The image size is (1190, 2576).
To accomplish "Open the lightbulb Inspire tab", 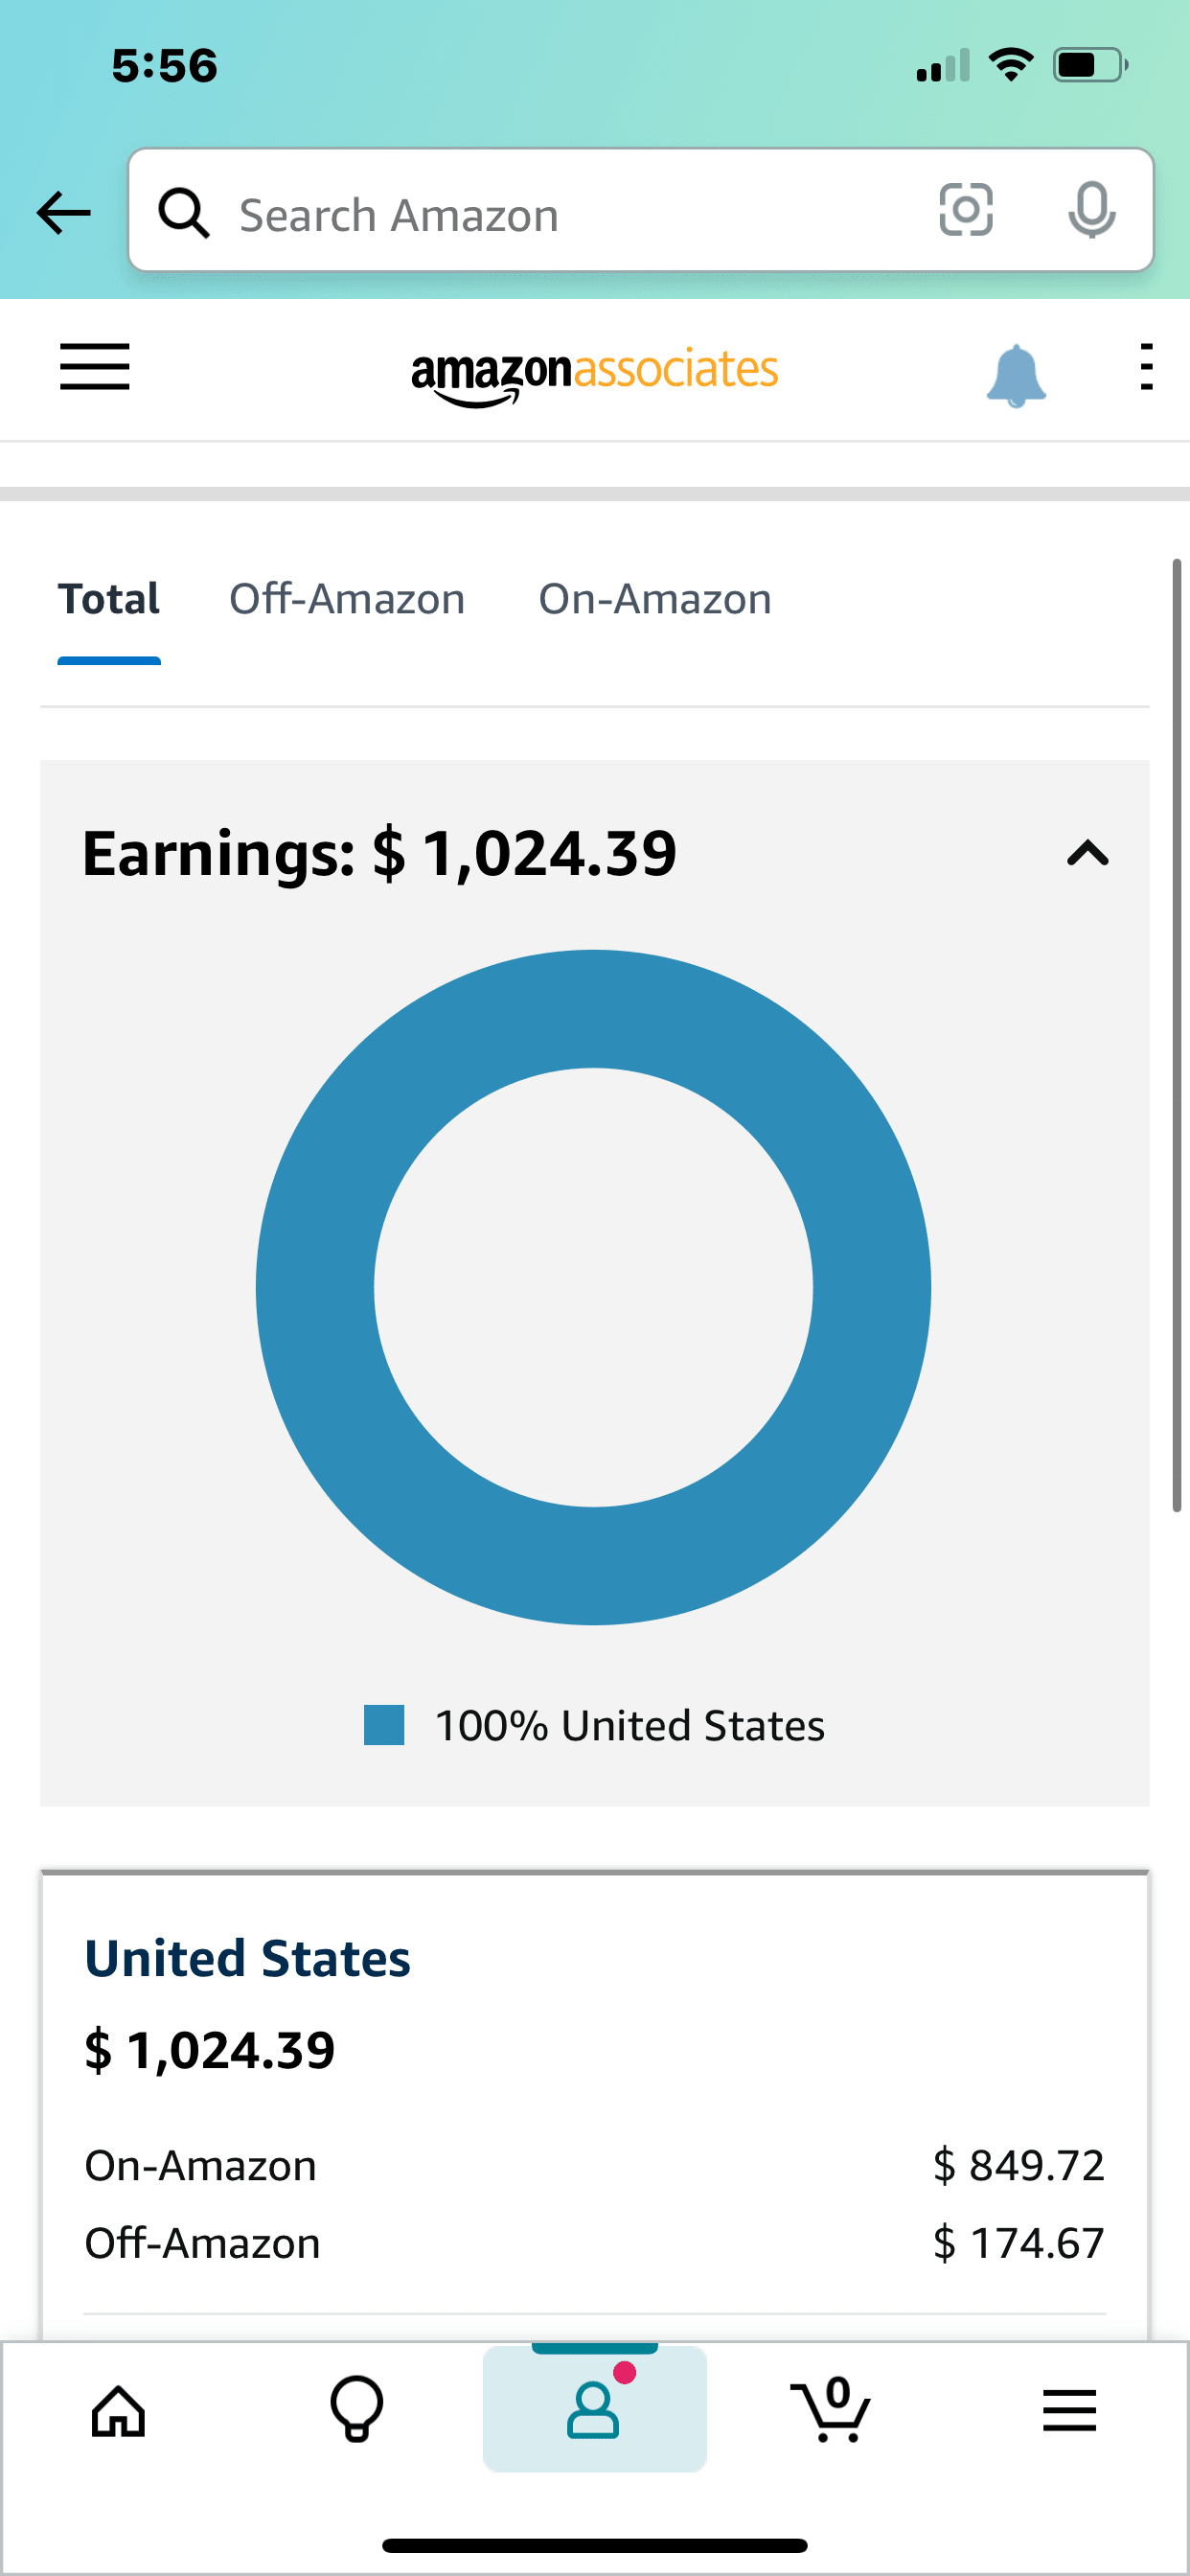I will click(357, 2409).
